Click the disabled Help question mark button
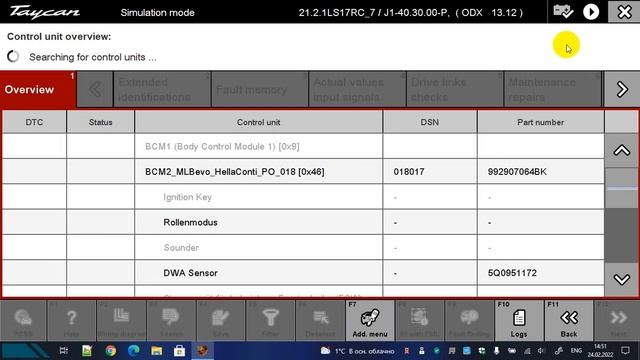This screenshot has width=640, height=360. [71, 320]
